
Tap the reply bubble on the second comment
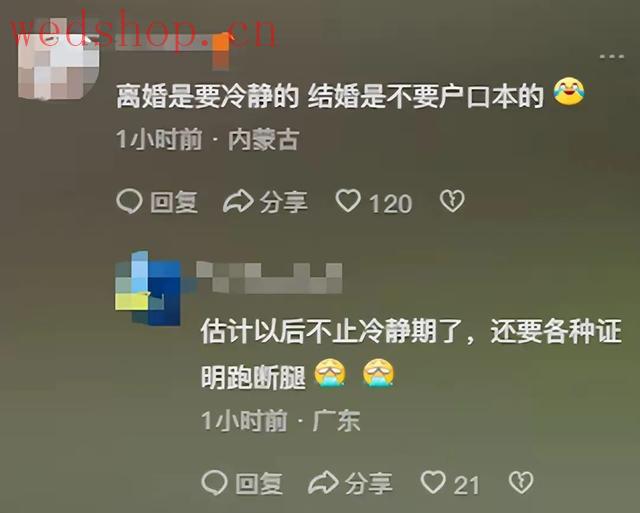coord(214,482)
